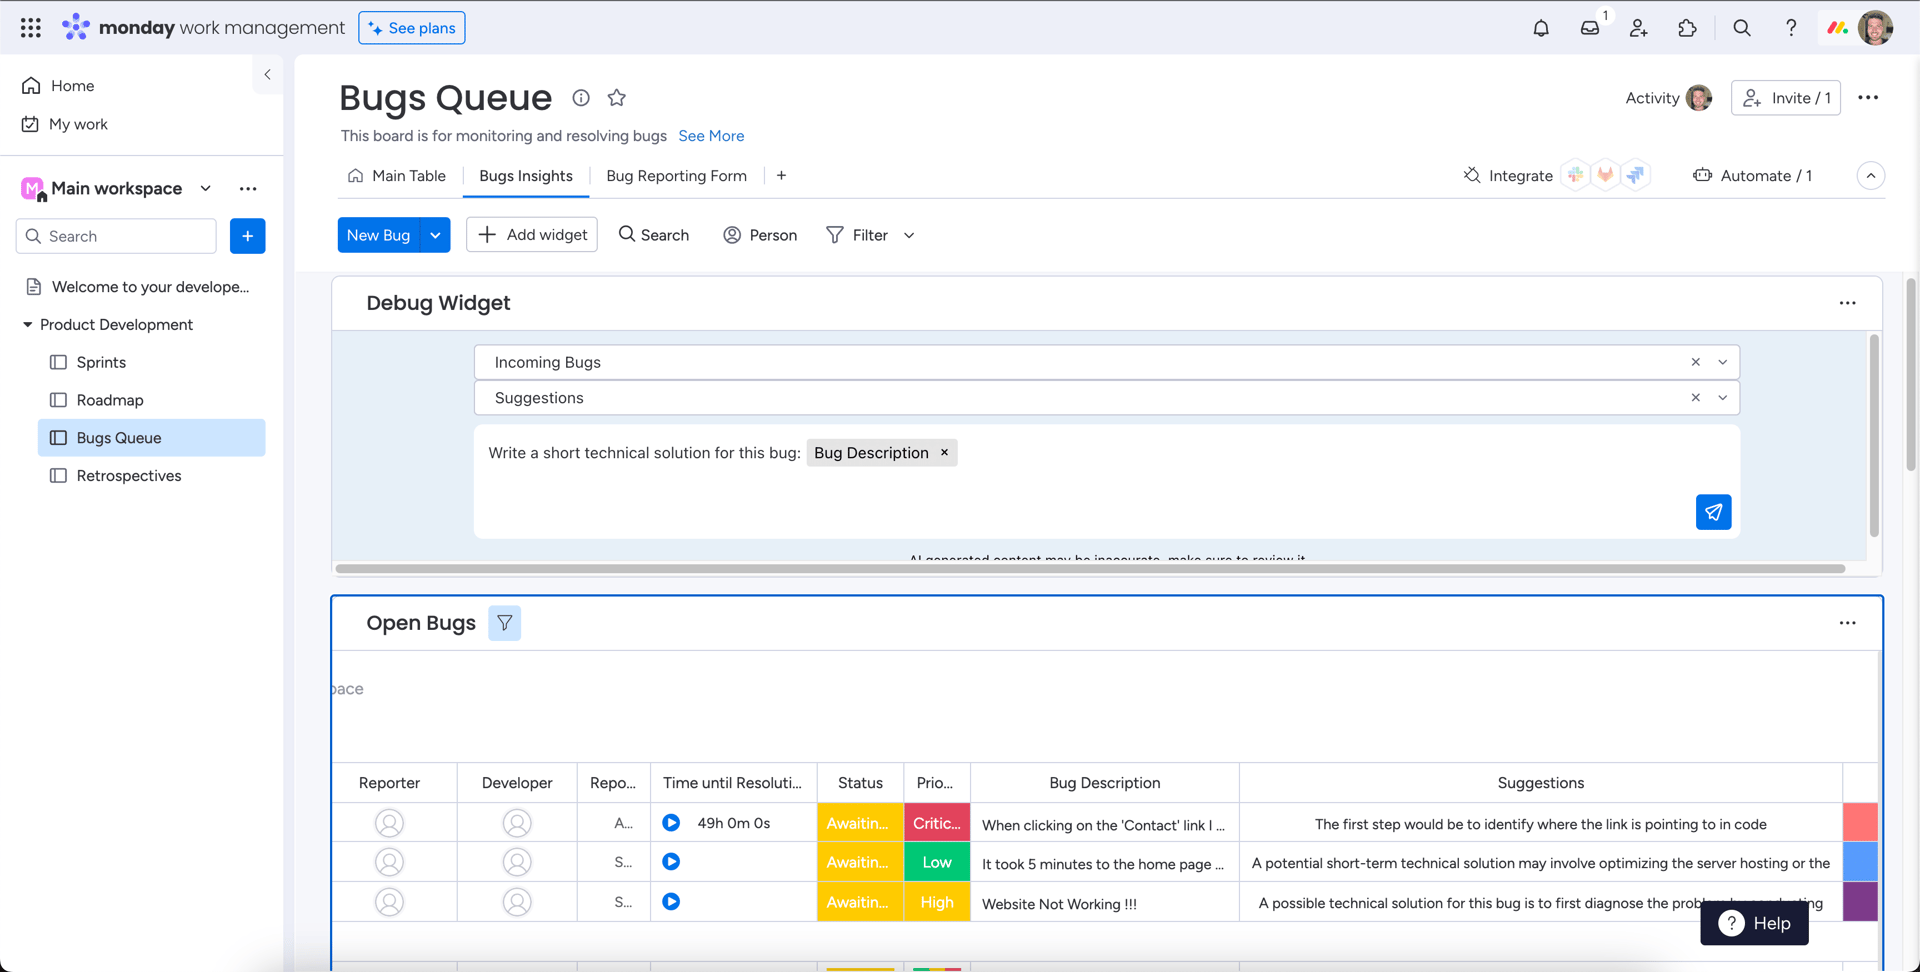The height and width of the screenshot is (972, 1920).
Task: Star the Bugs Queue board as favorite
Action: click(617, 97)
